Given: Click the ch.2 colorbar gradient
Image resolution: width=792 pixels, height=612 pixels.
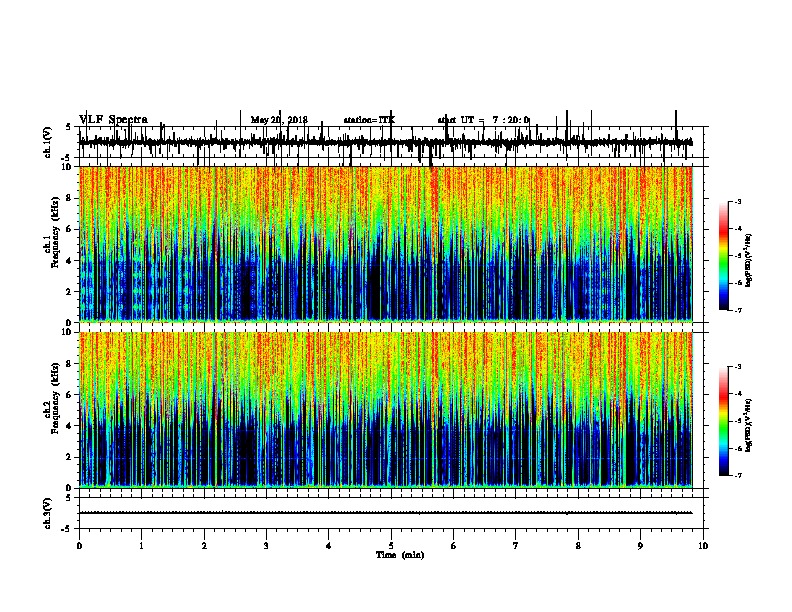Looking at the screenshot, I should [x=723, y=421].
